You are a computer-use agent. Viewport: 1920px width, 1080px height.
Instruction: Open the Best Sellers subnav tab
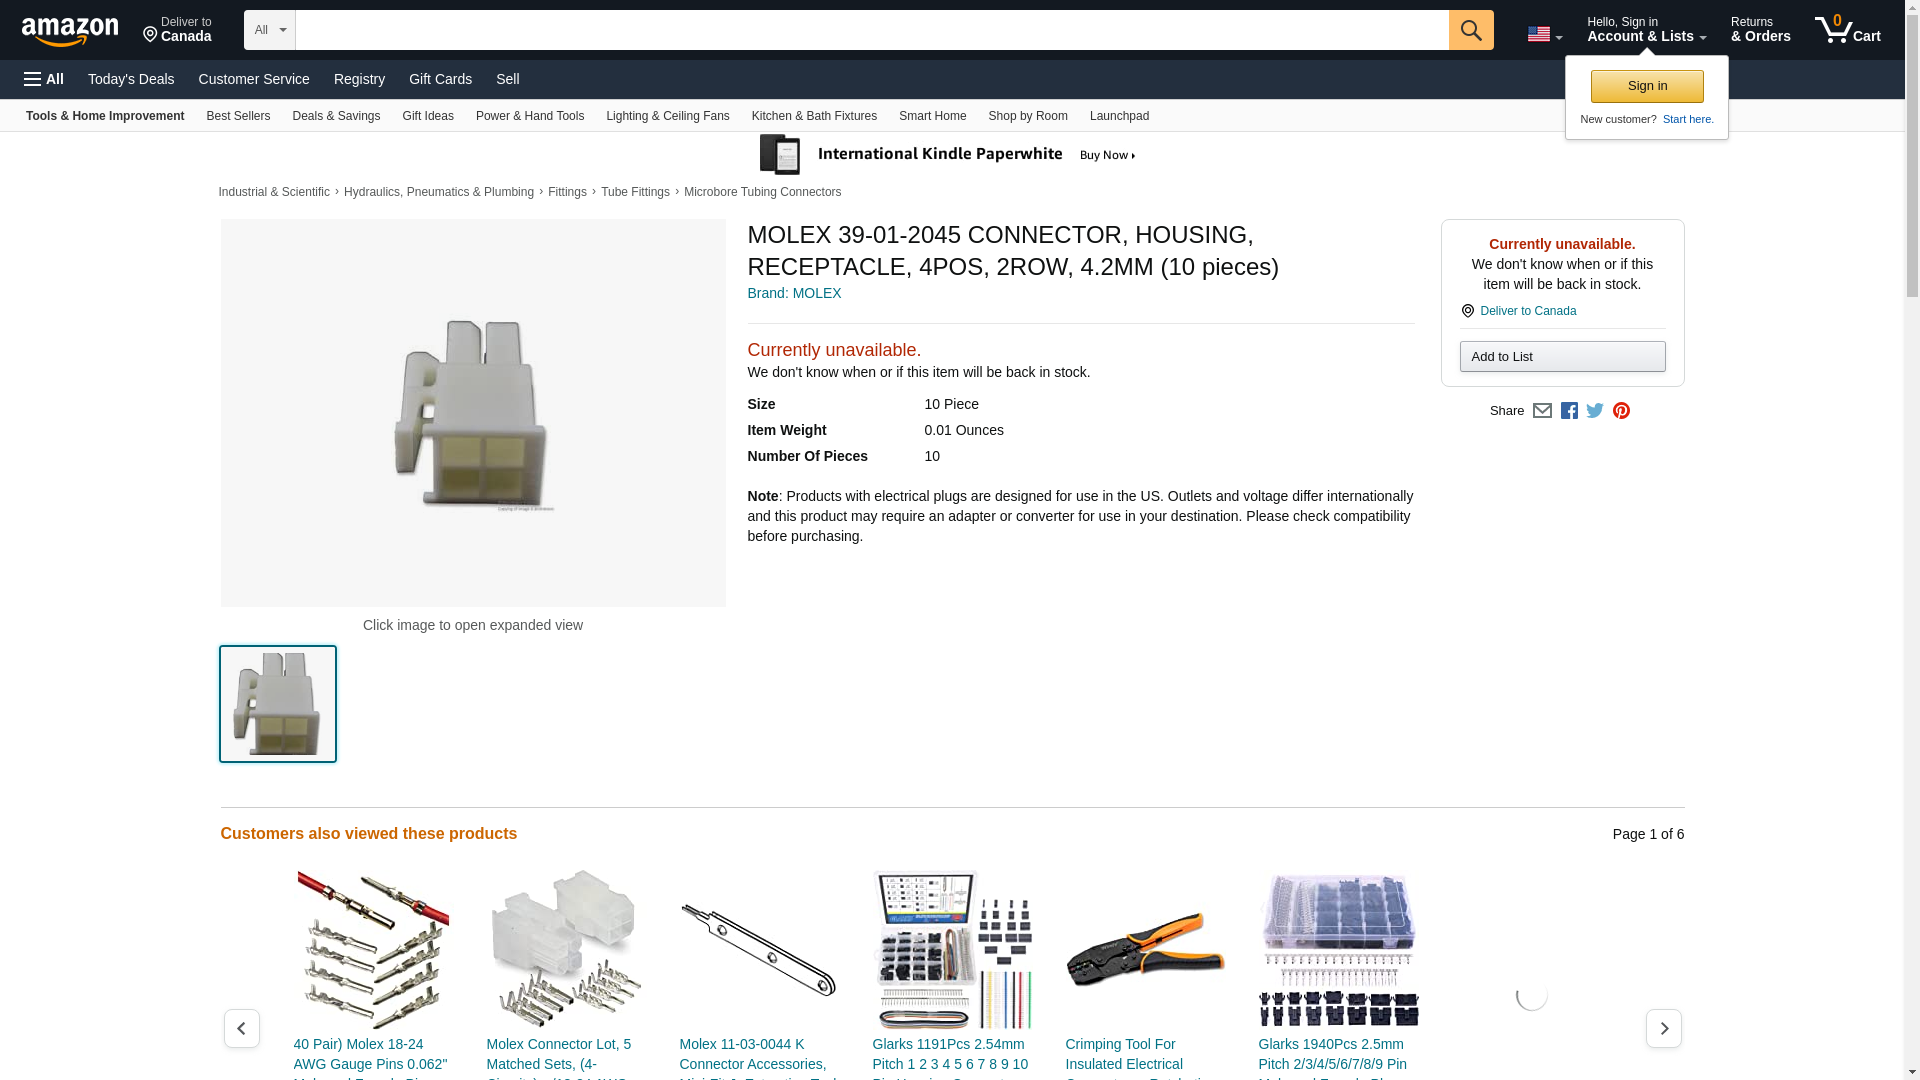(x=238, y=116)
